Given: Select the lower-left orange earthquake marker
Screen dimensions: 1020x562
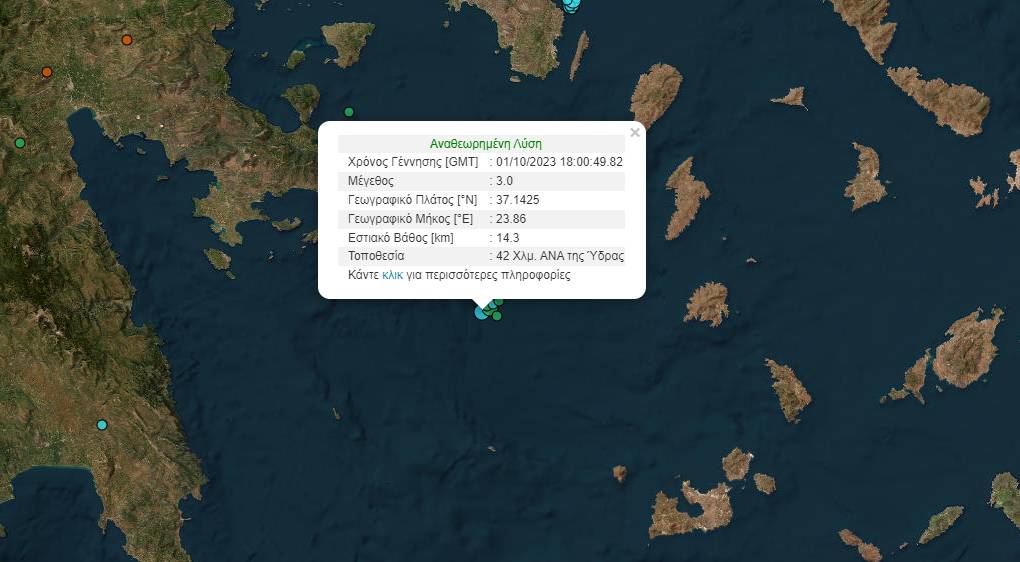Looking at the screenshot, I should (47, 72).
